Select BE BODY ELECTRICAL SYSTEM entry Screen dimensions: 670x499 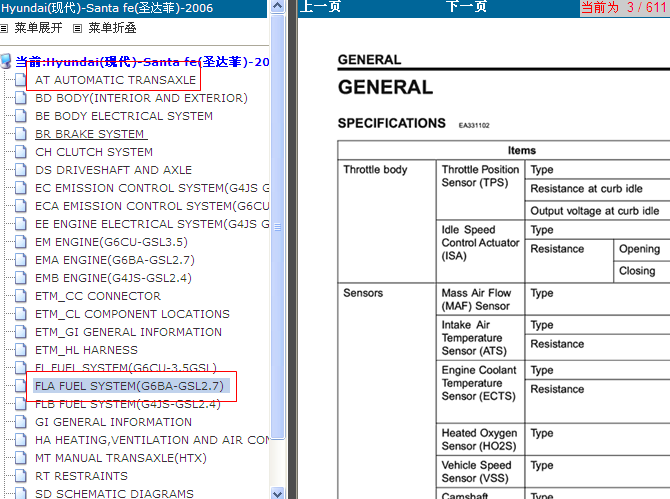click(x=124, y=116)
